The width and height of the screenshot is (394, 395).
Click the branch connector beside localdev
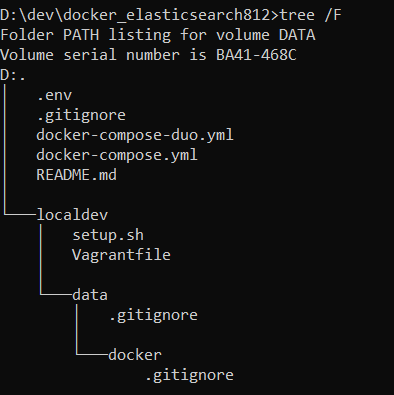tap(20, 214)
